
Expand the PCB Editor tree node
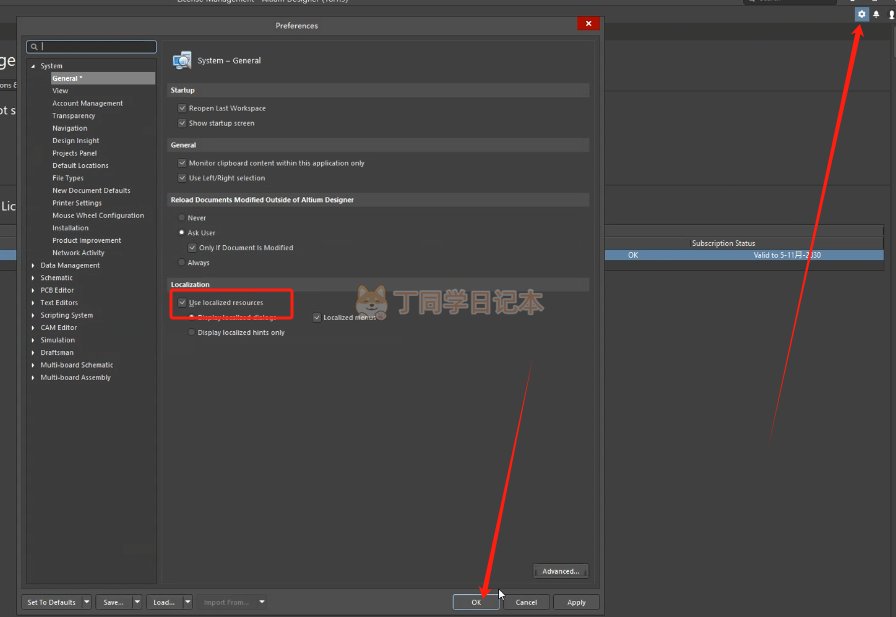click(33, 290)
